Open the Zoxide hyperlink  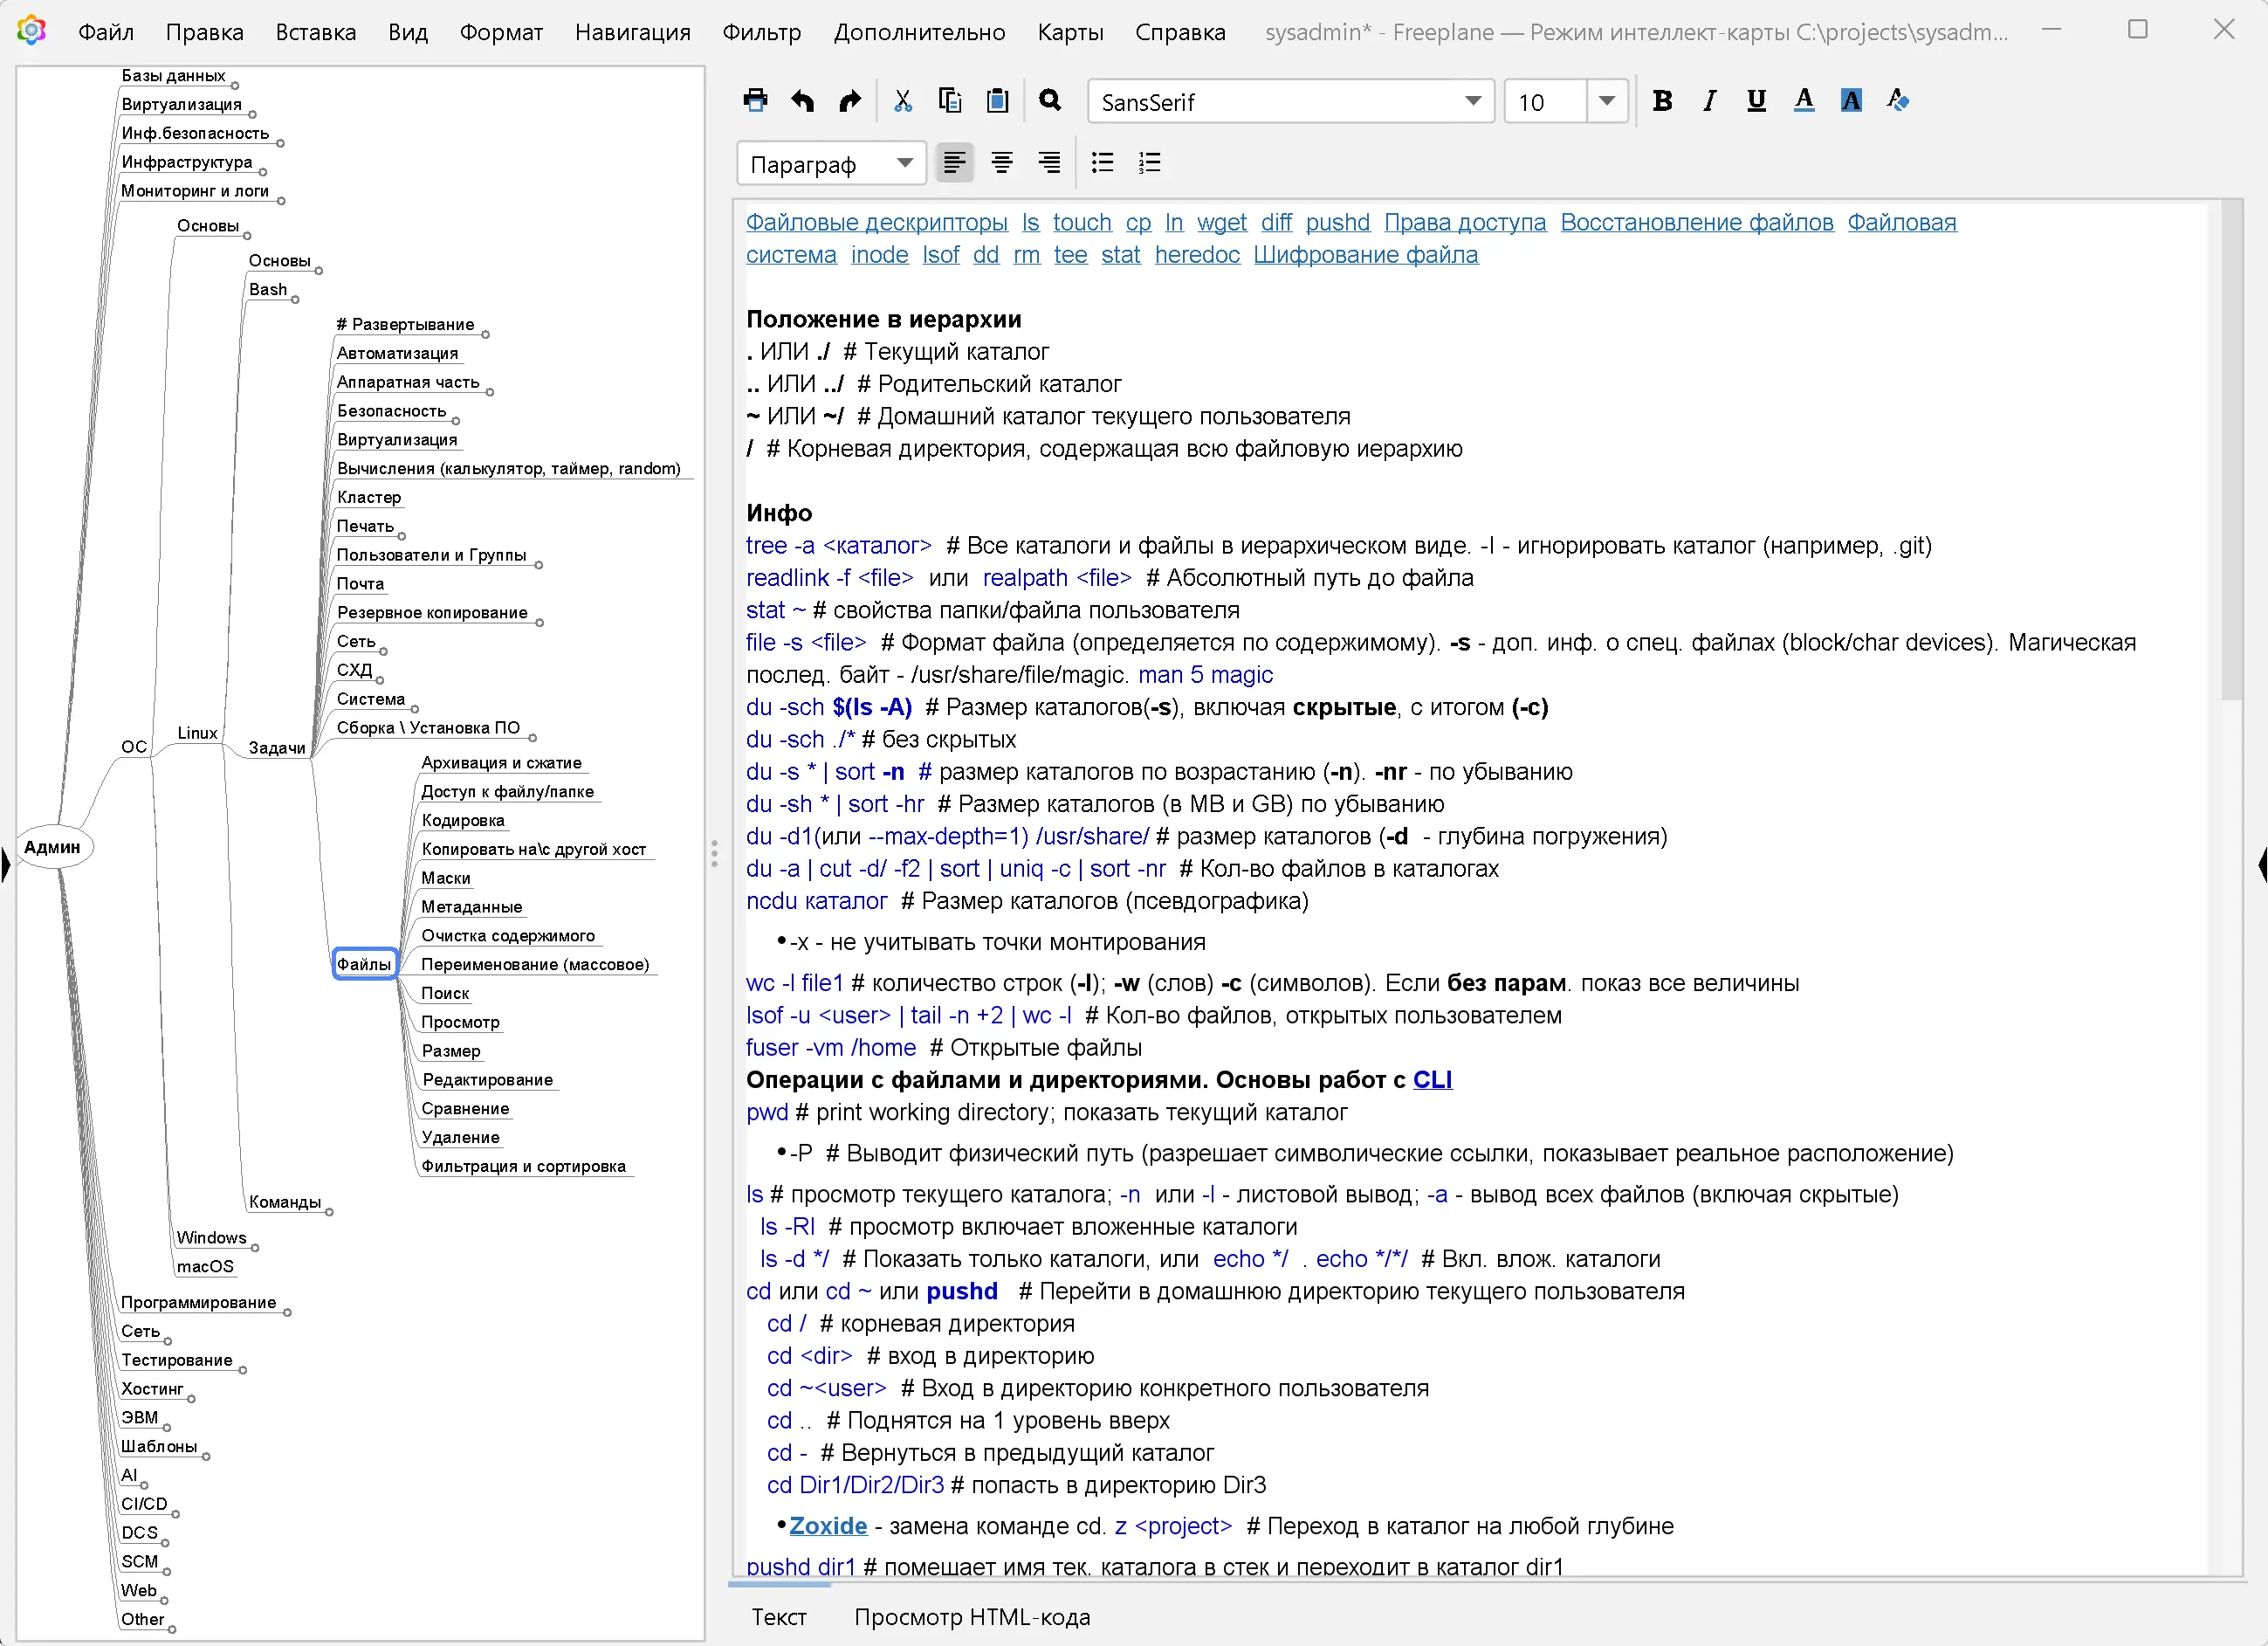828,1526
